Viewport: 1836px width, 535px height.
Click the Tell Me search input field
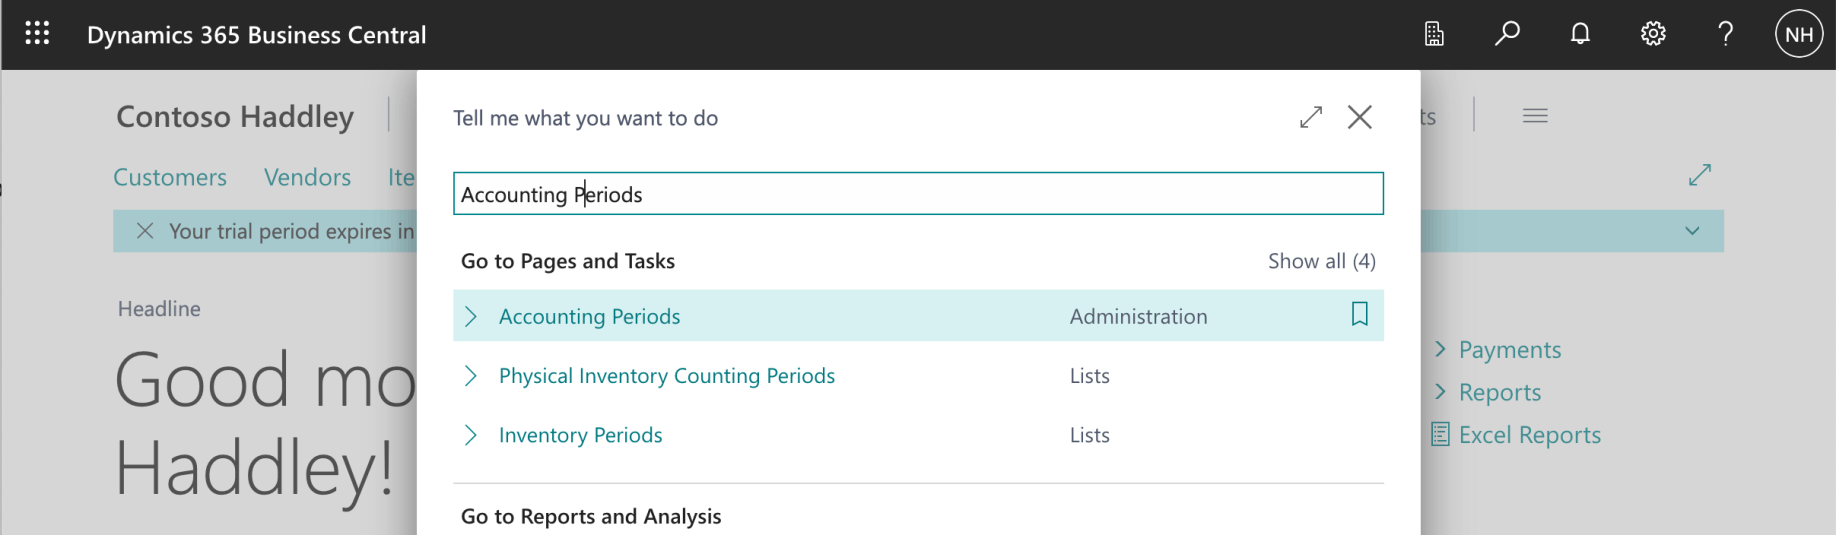(x=917, y=194)
